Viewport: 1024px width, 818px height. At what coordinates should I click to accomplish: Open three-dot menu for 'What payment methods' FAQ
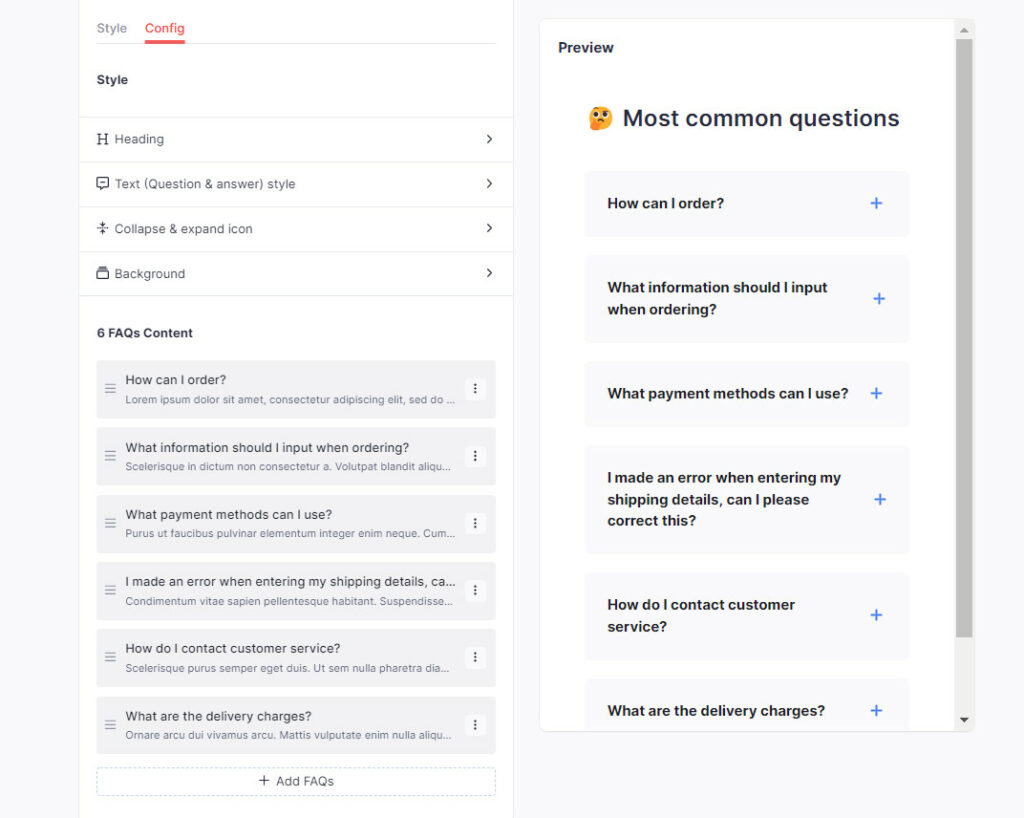pos(475,524)
